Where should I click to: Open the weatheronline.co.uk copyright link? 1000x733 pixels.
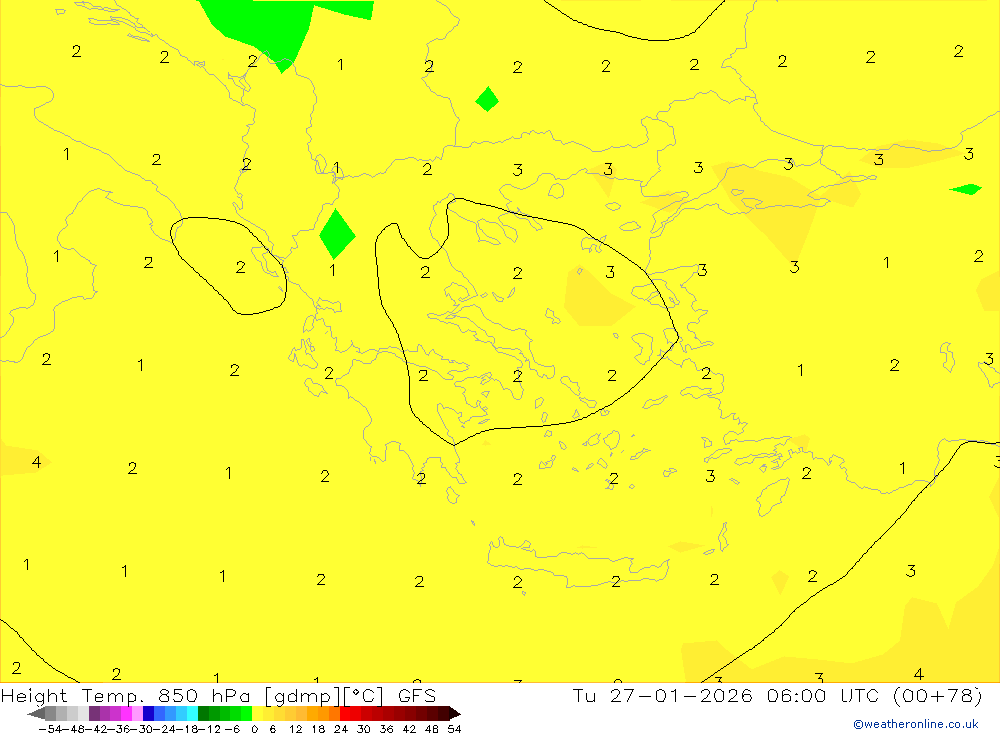click(x=915, y=724)
